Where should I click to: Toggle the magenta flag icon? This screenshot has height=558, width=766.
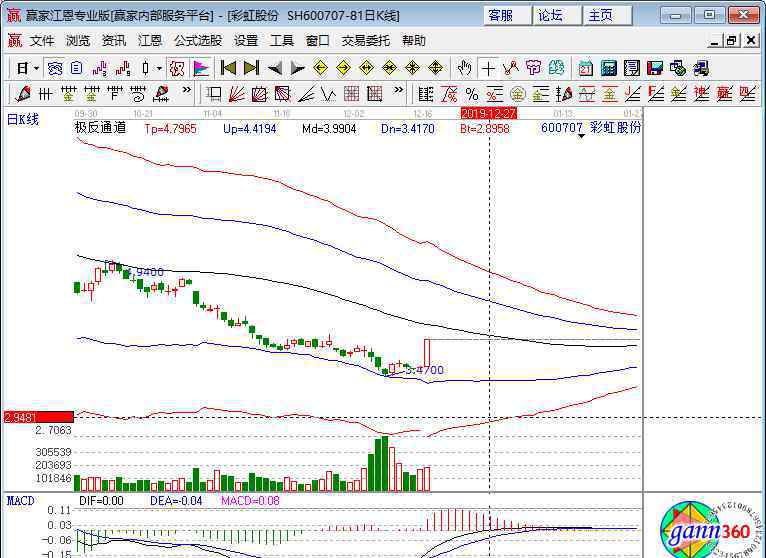point(201,68)
